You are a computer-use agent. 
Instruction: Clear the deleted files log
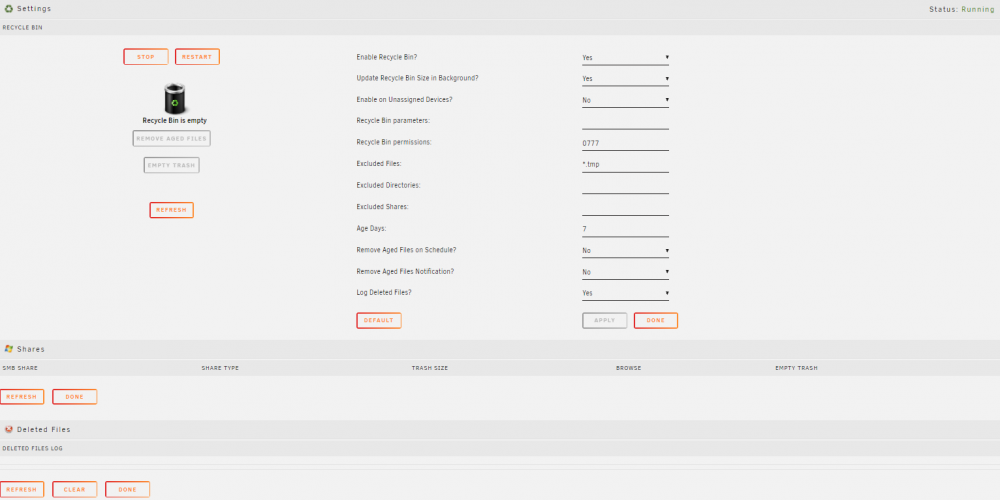tap(75, 489)
